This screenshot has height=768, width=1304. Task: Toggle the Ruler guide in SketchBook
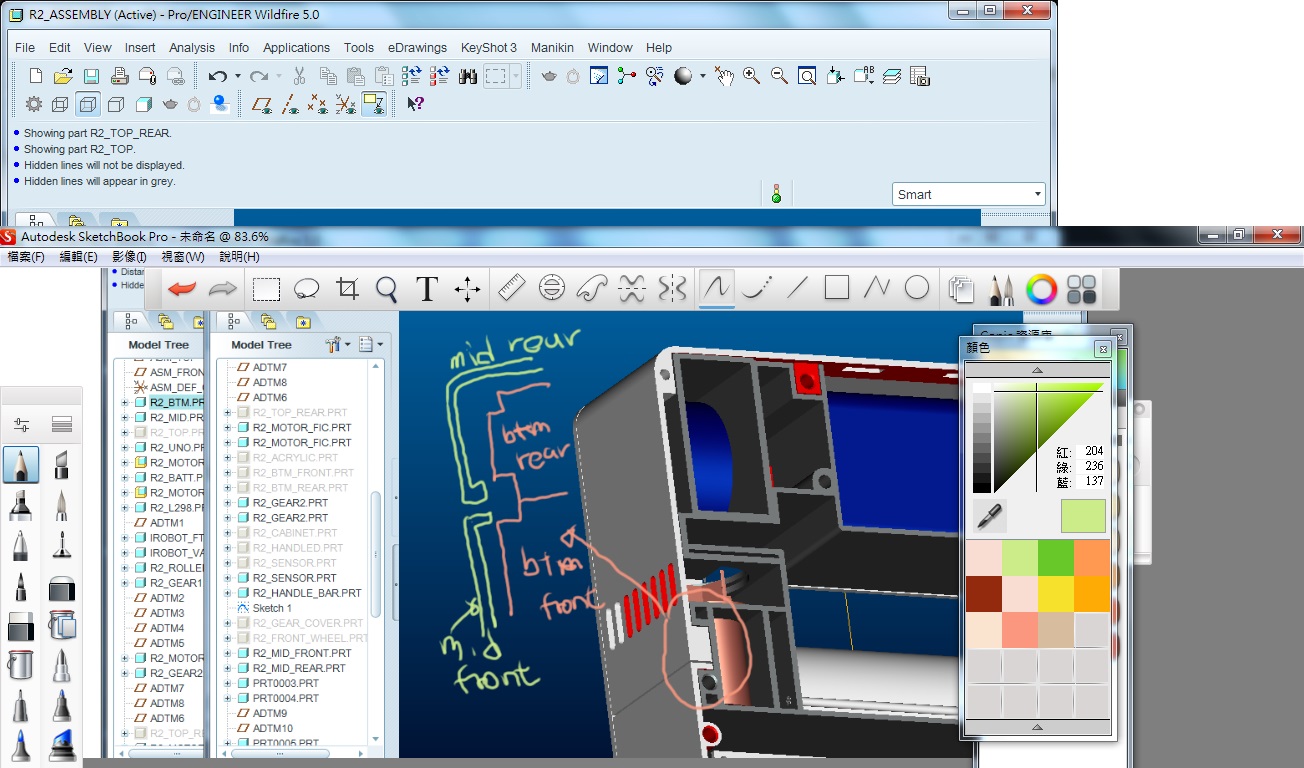511,289
